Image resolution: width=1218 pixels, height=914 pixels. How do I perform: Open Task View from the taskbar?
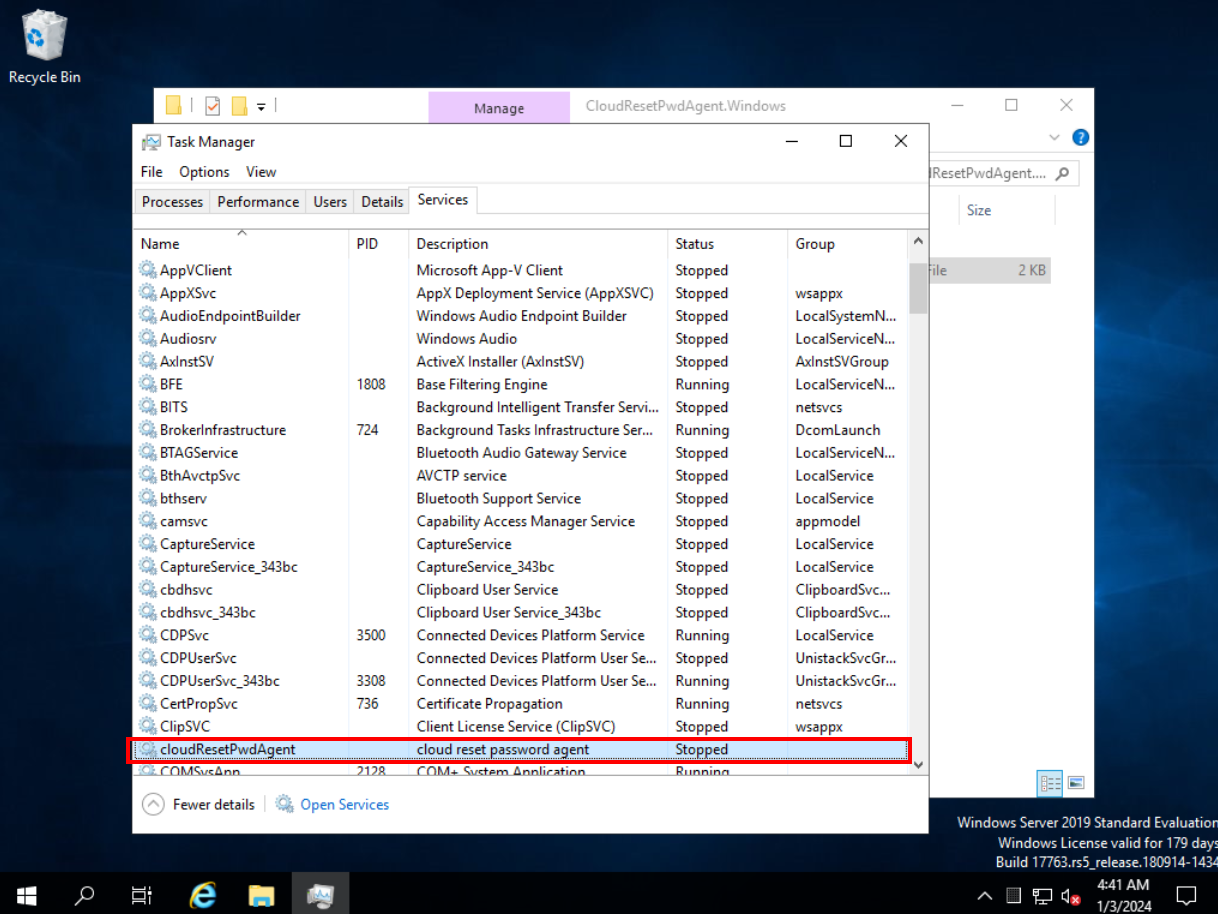[142, 894]
